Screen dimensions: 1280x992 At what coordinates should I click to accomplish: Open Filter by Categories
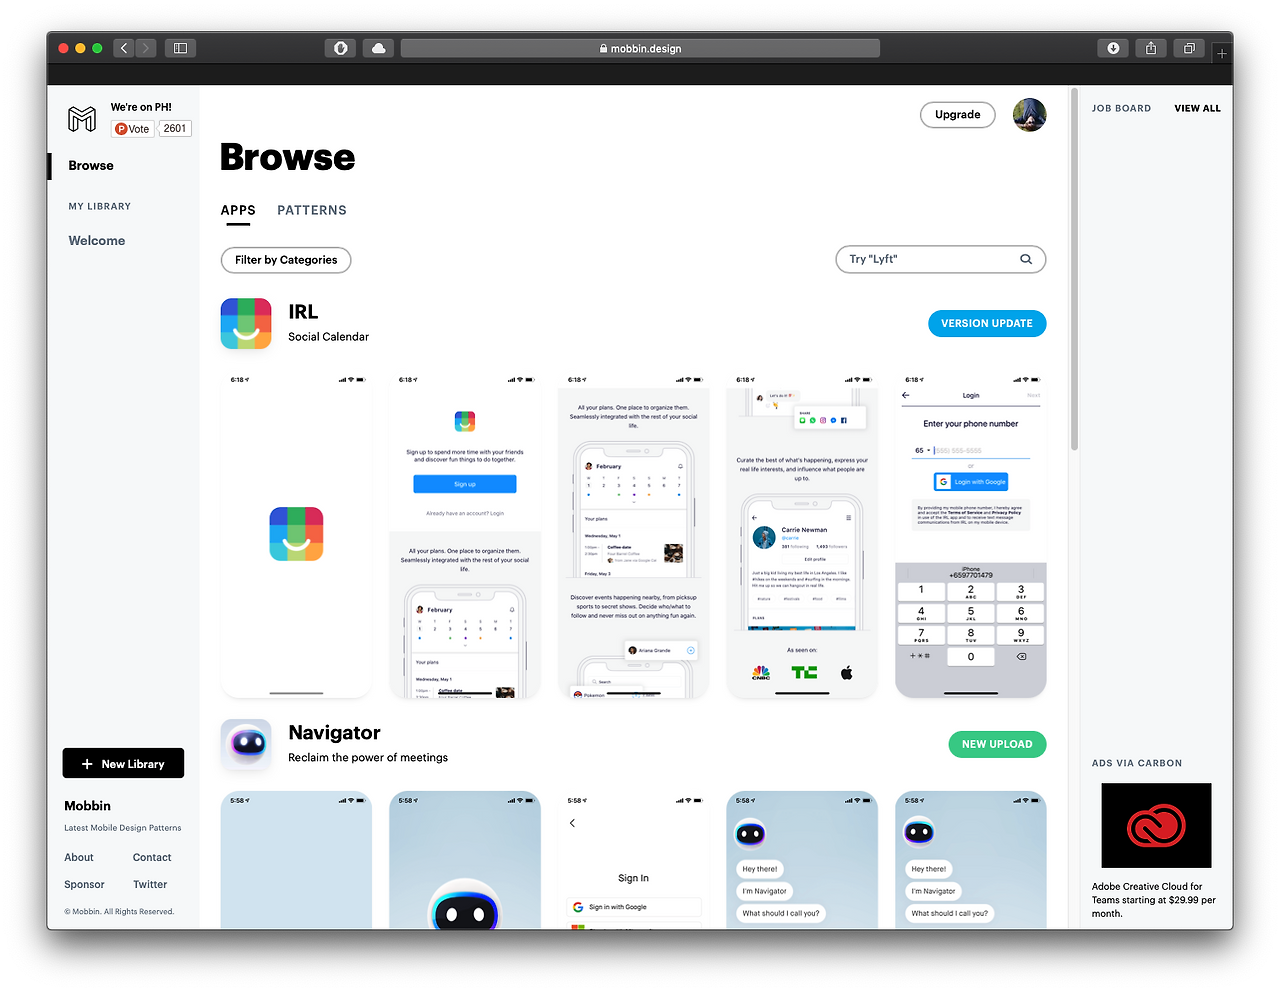pyautogui.click(x=286, y=260)
